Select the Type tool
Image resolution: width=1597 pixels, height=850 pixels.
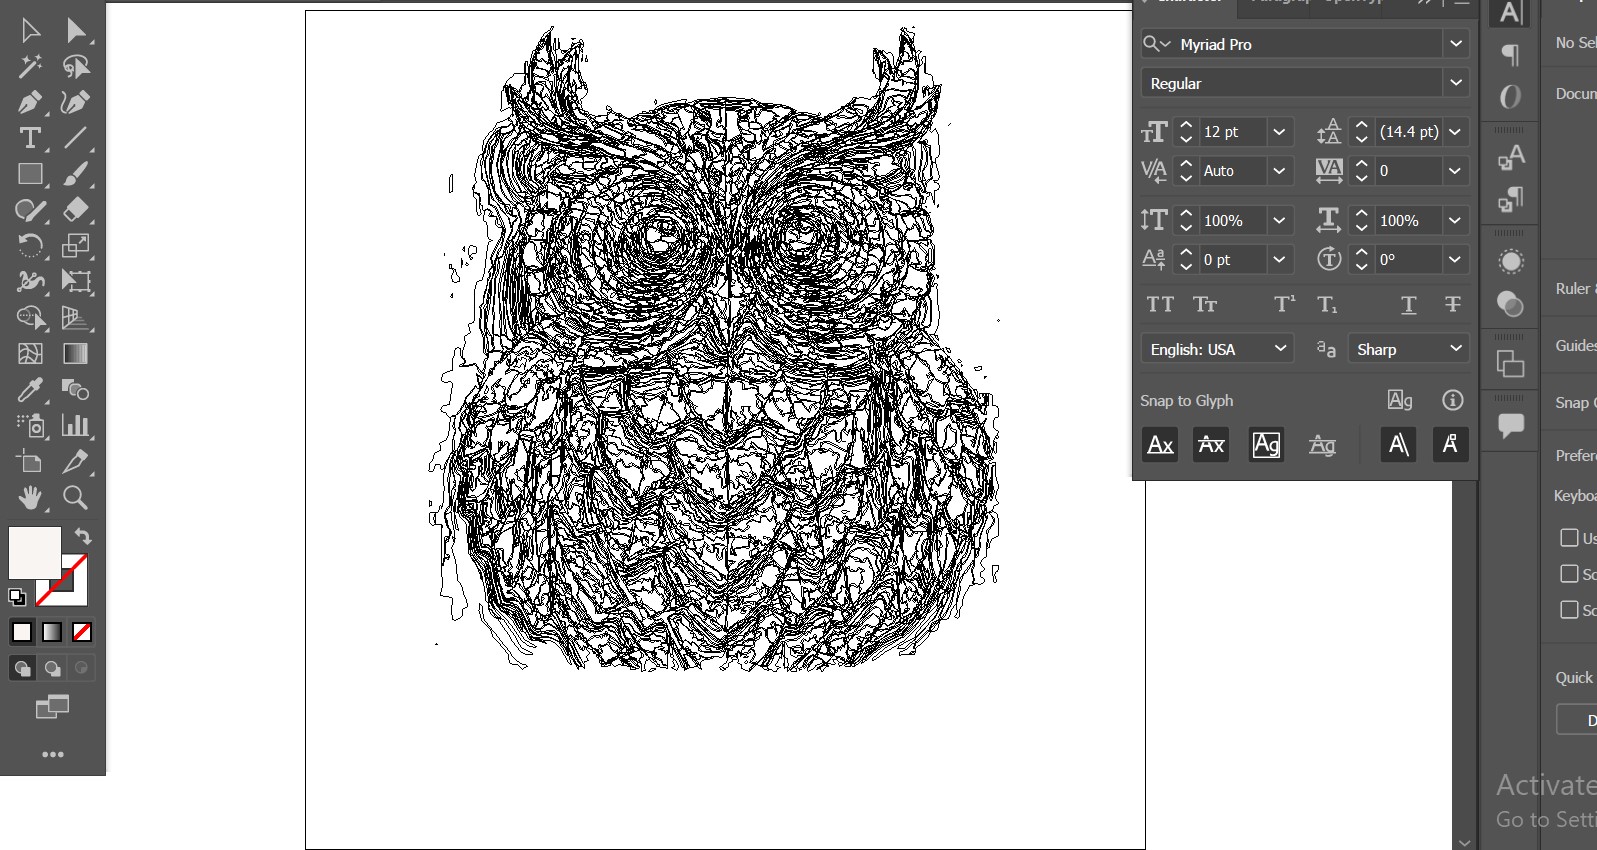(x=30, y=138)
